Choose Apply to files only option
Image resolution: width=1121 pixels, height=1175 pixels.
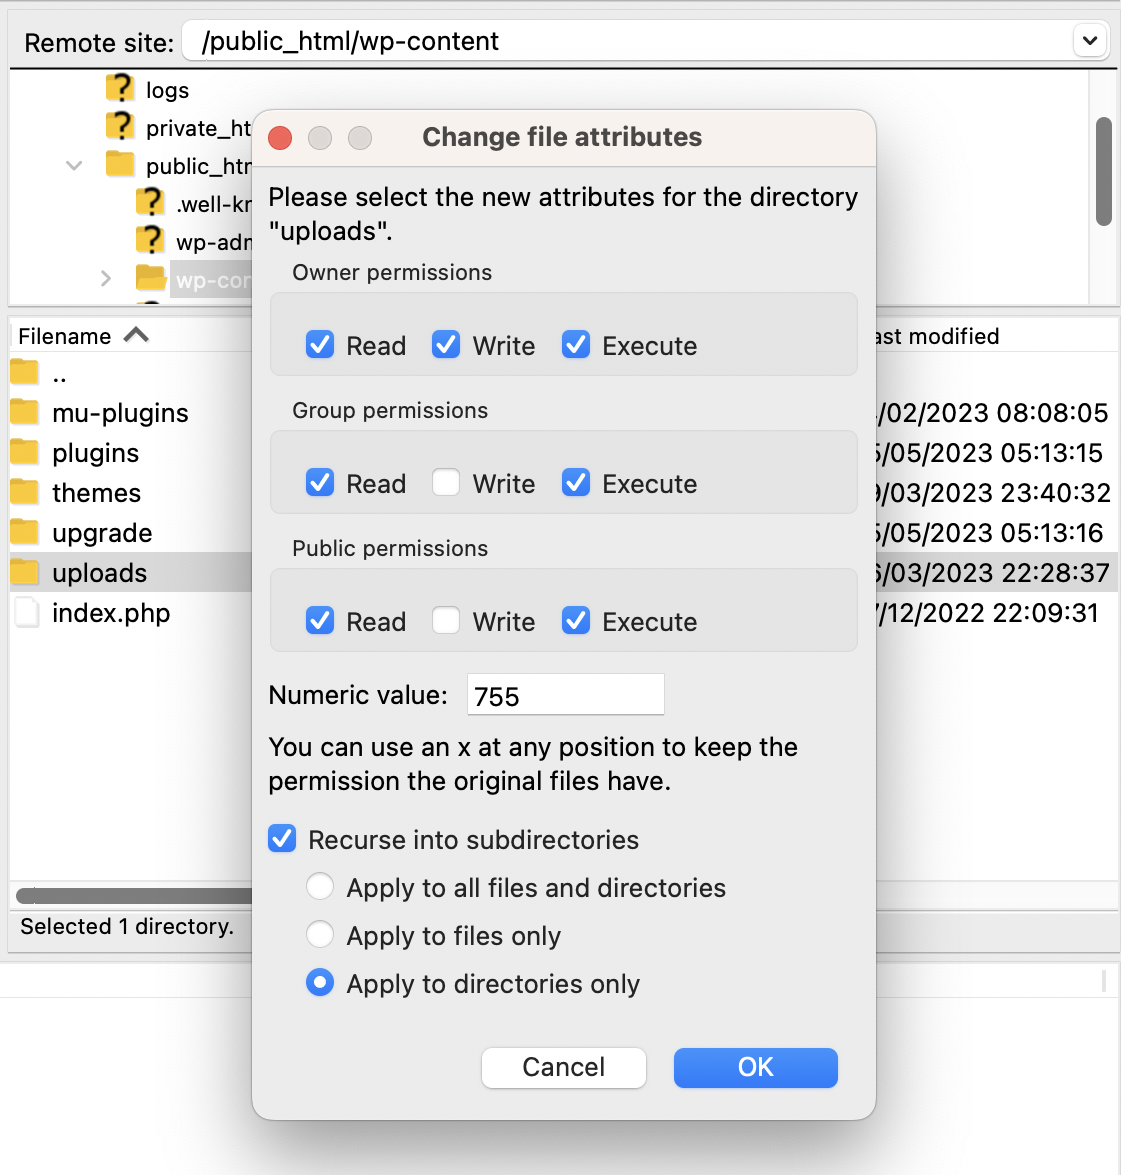(x=320, y=935)
